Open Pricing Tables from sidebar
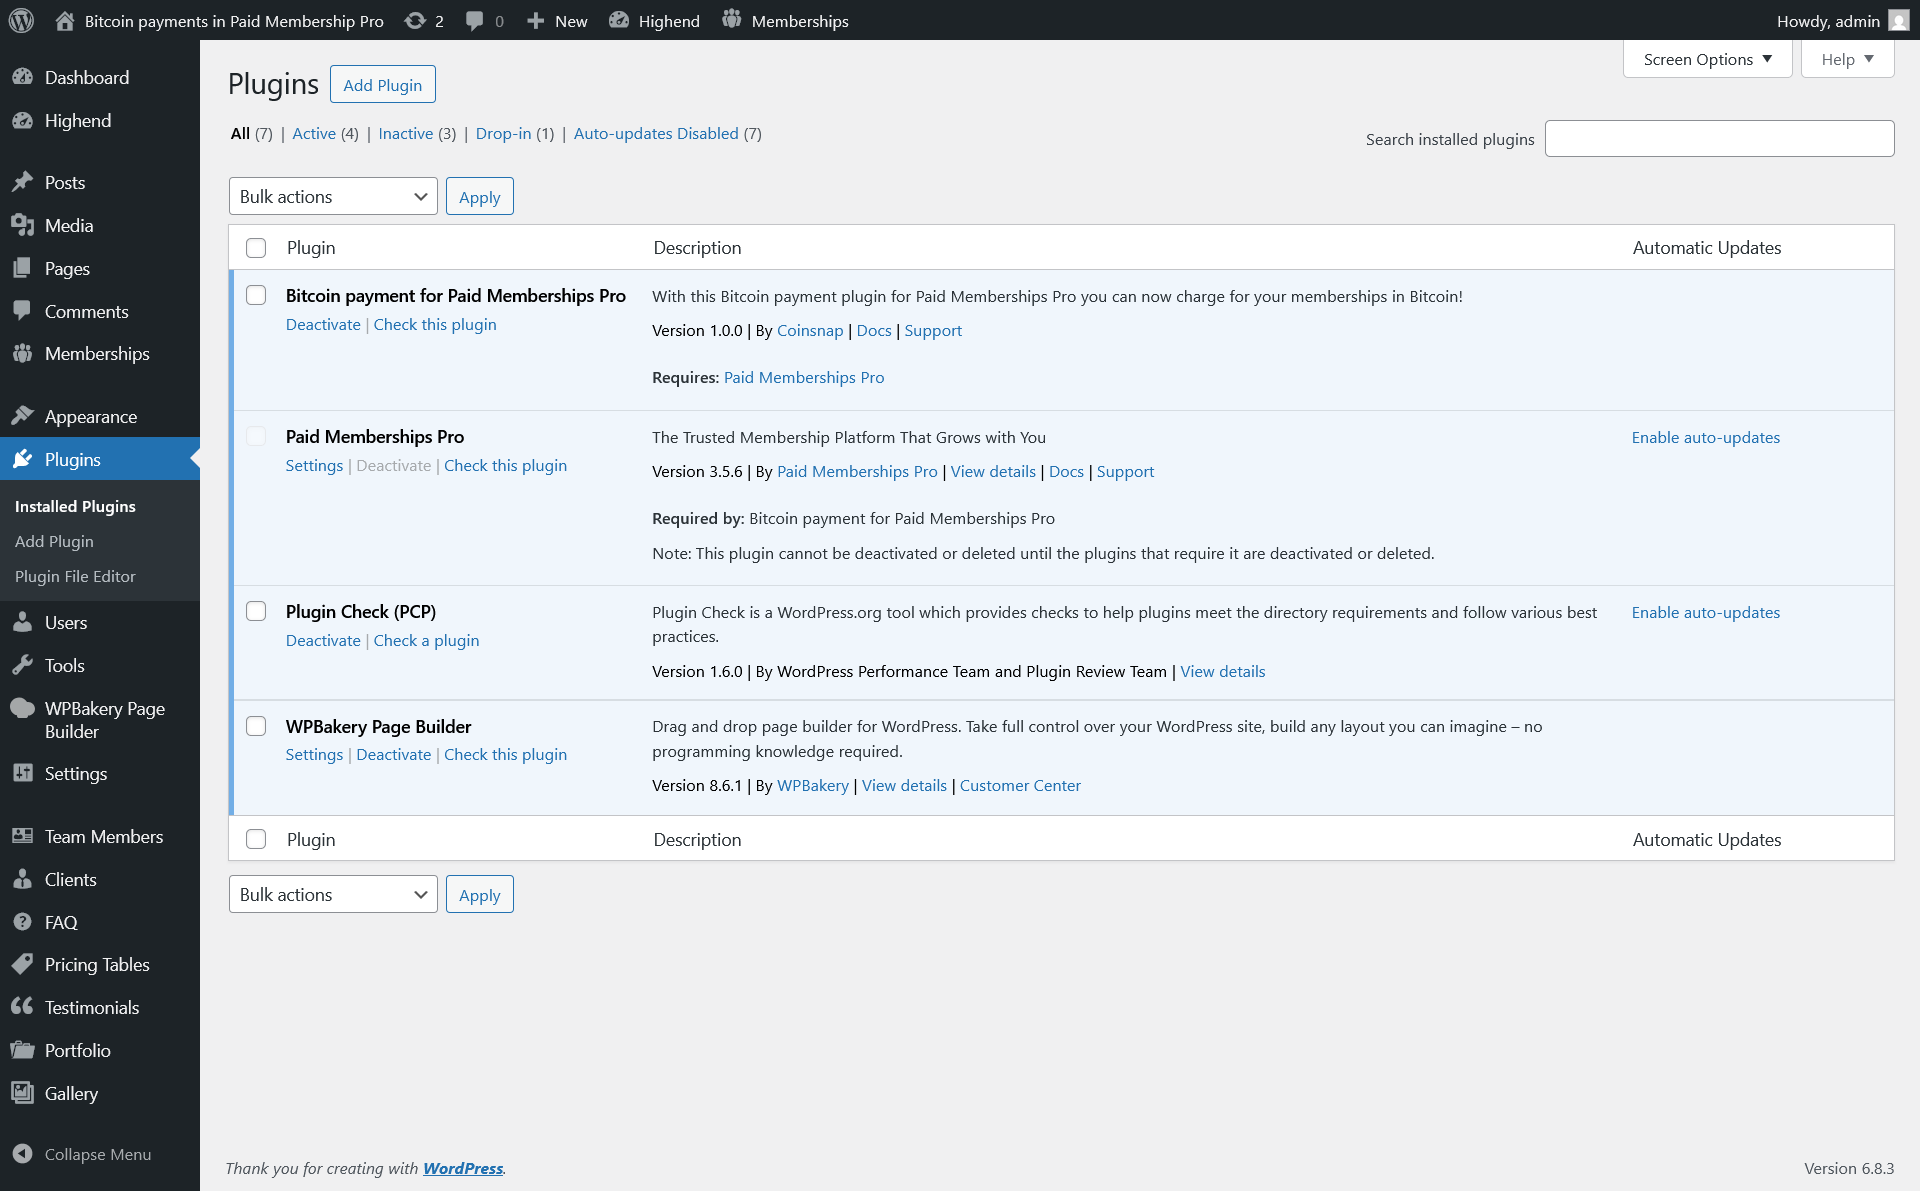The image size is (1920, 1191). click(97, 964)
